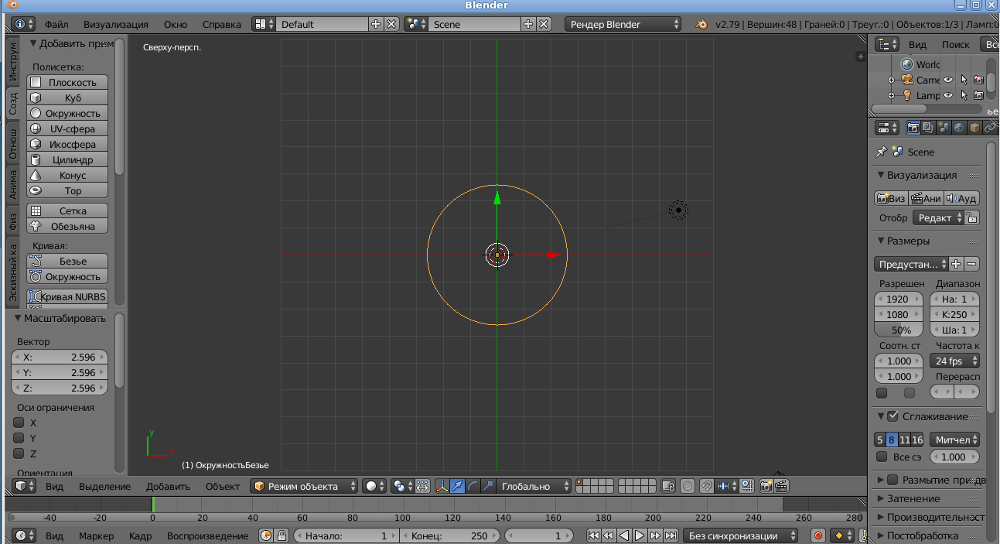
Task: Add a render preset with plus button
Action: click(x=955, y=264)
